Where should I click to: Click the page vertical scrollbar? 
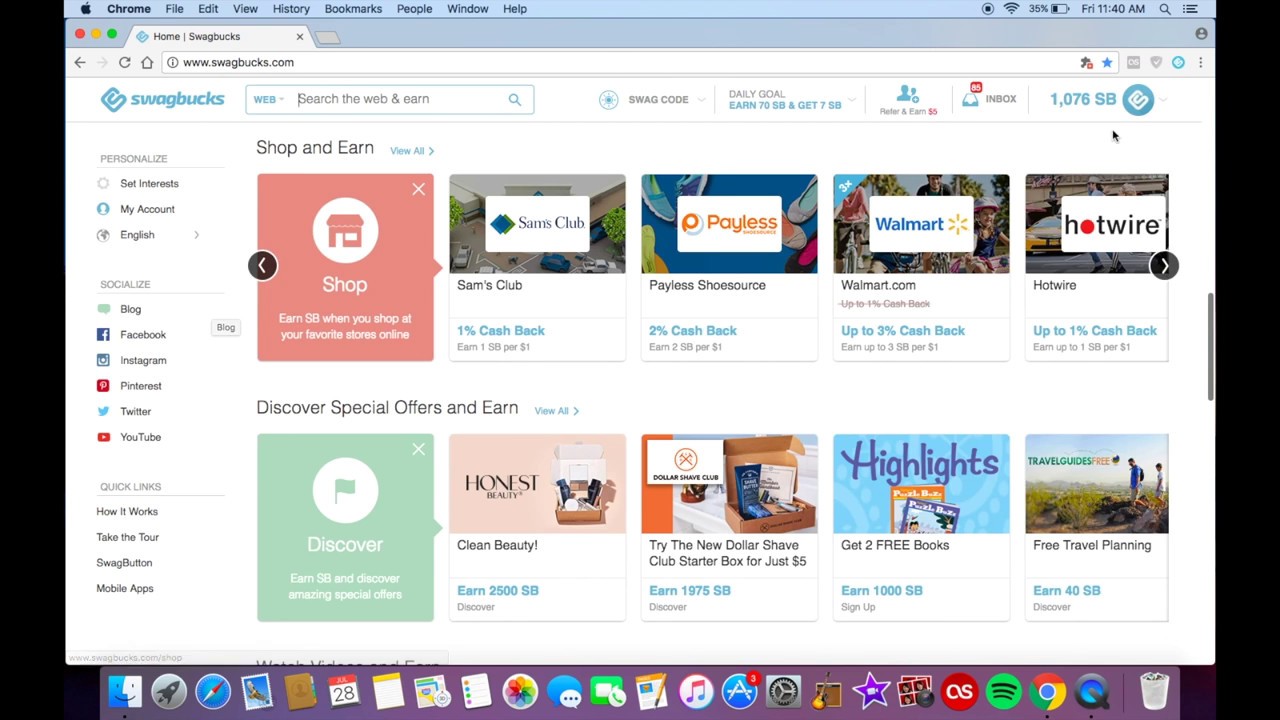(1209, 348)
